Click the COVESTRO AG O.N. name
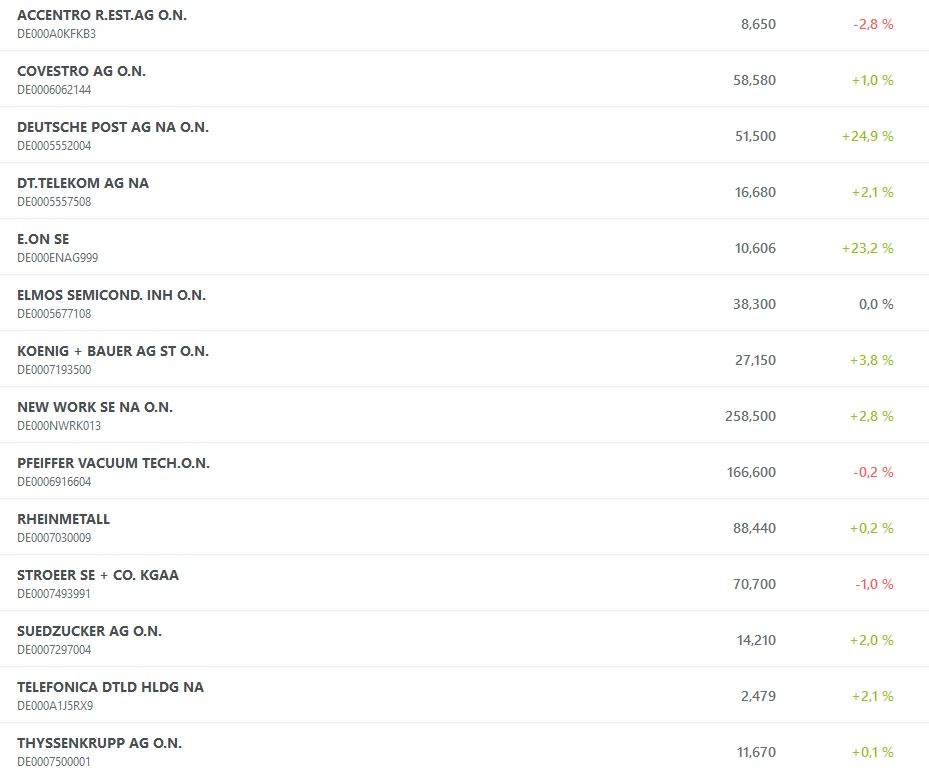 (82, 72)
